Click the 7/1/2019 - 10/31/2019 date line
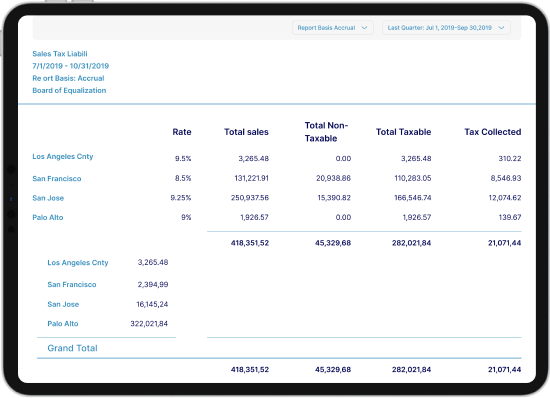The width and height of the screenshot is (550, 398). (x=71, y=66)
